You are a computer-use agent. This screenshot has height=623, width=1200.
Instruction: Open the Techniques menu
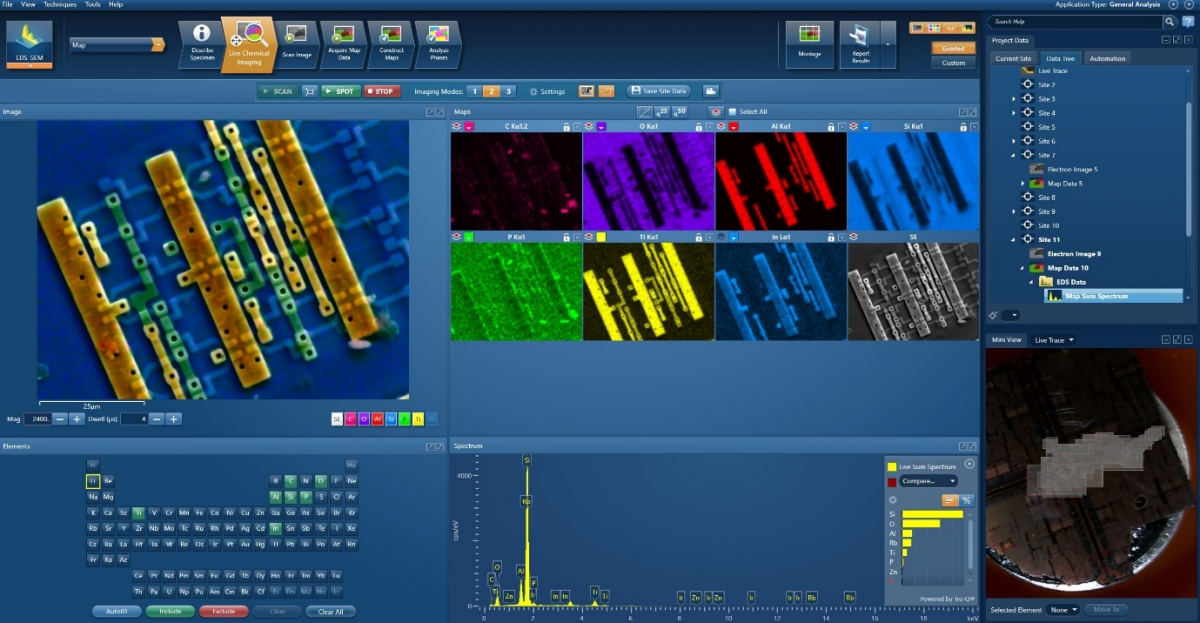(x=58, y=5)
